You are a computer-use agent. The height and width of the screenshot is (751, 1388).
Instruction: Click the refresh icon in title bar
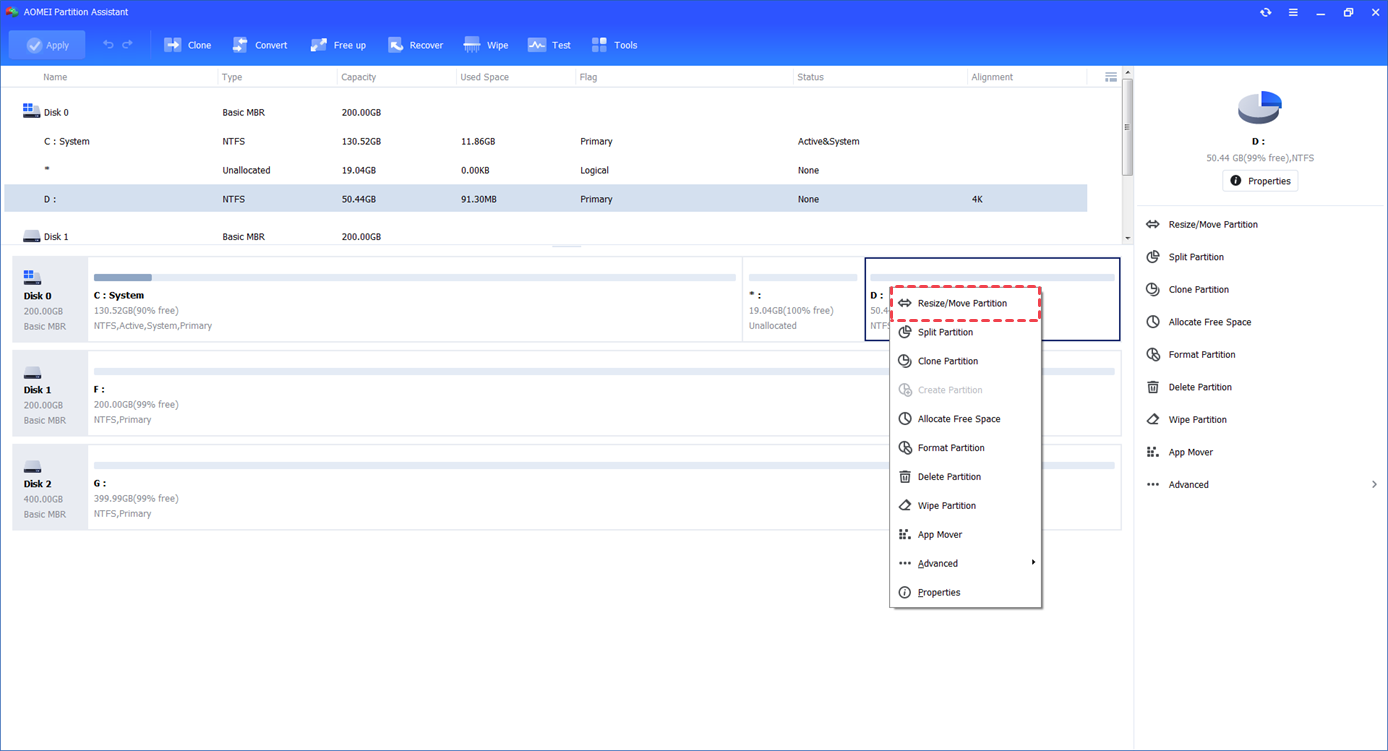1265,12
